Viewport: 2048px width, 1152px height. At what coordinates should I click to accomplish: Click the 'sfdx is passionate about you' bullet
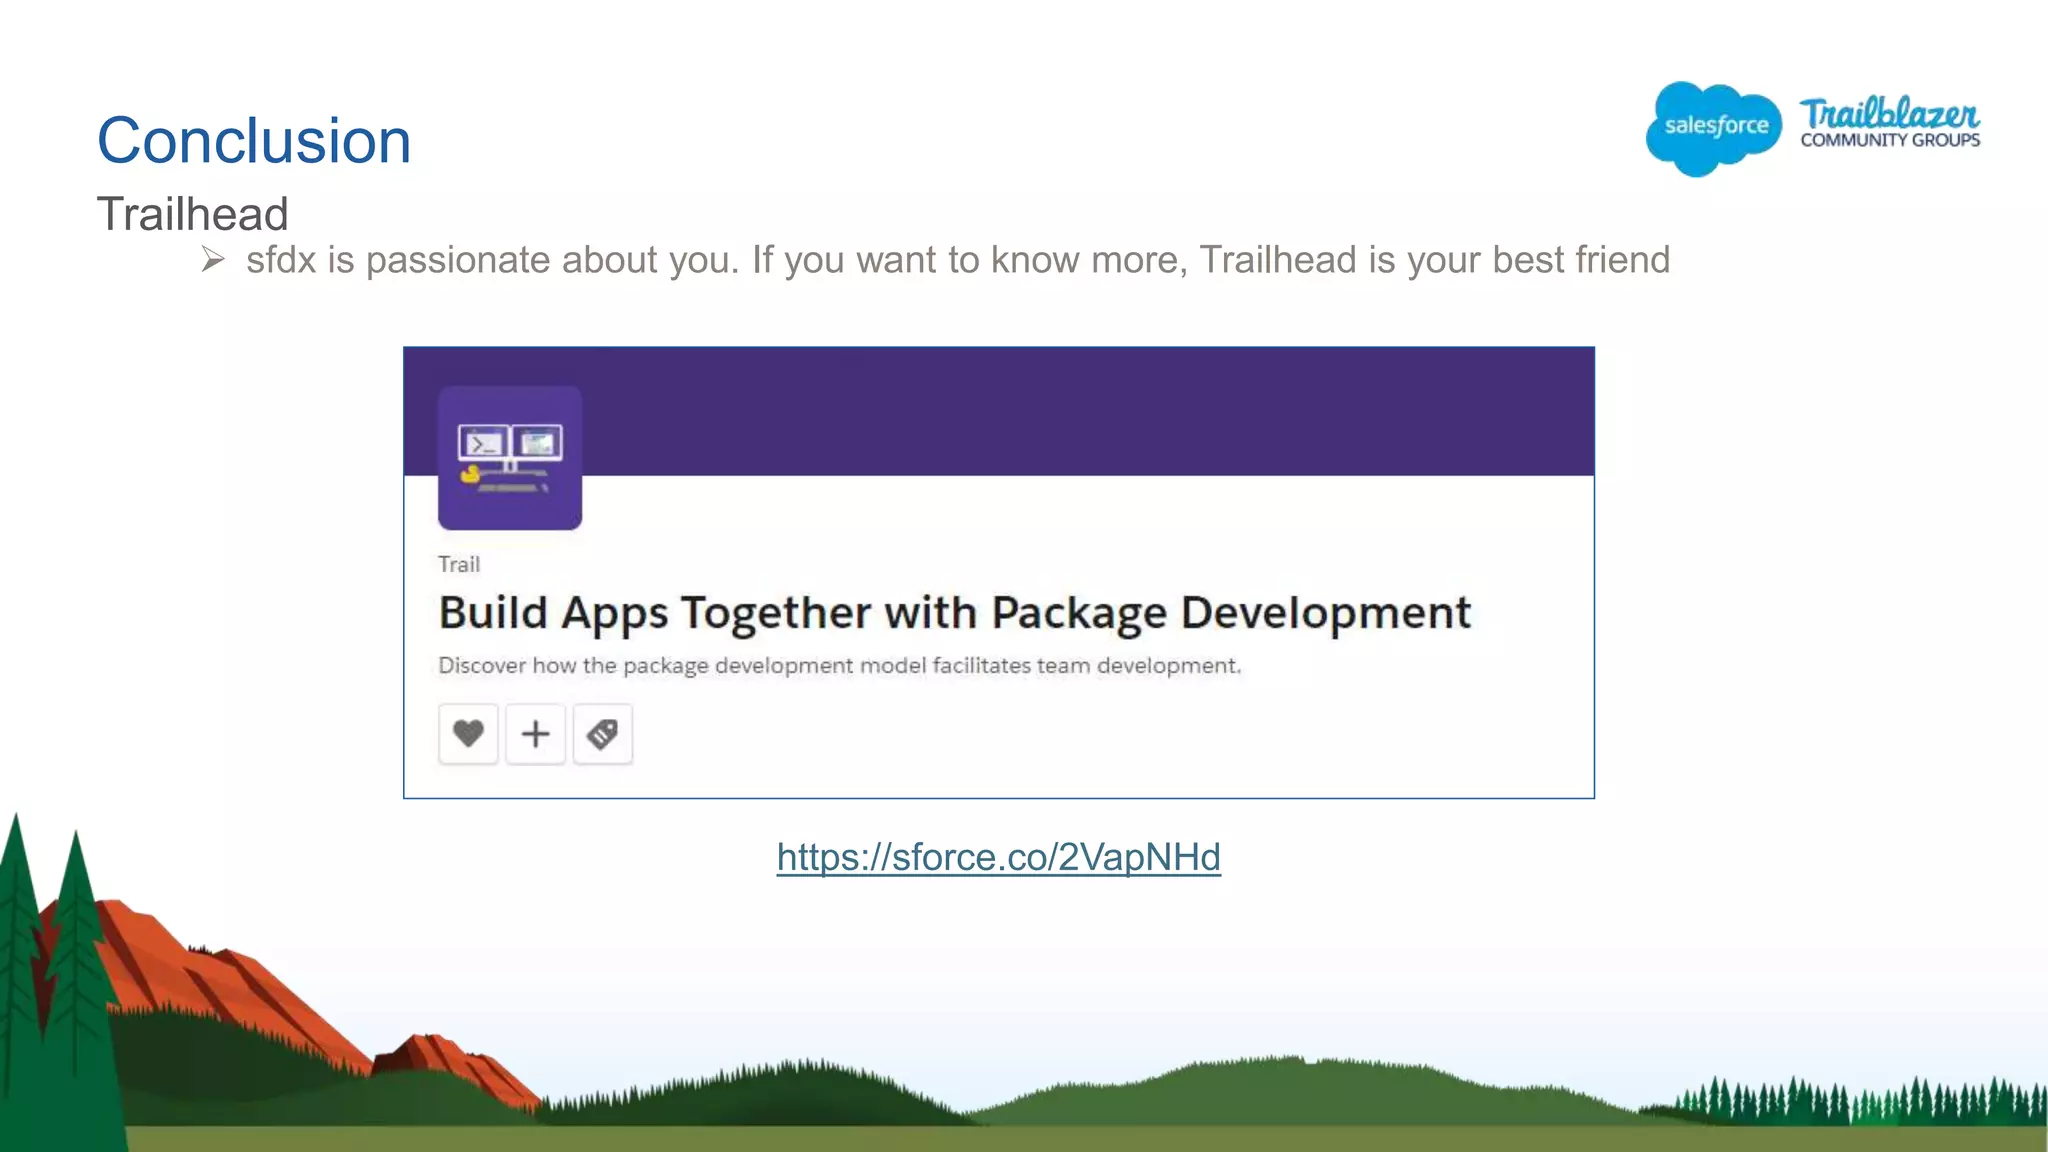pos(958,260)
